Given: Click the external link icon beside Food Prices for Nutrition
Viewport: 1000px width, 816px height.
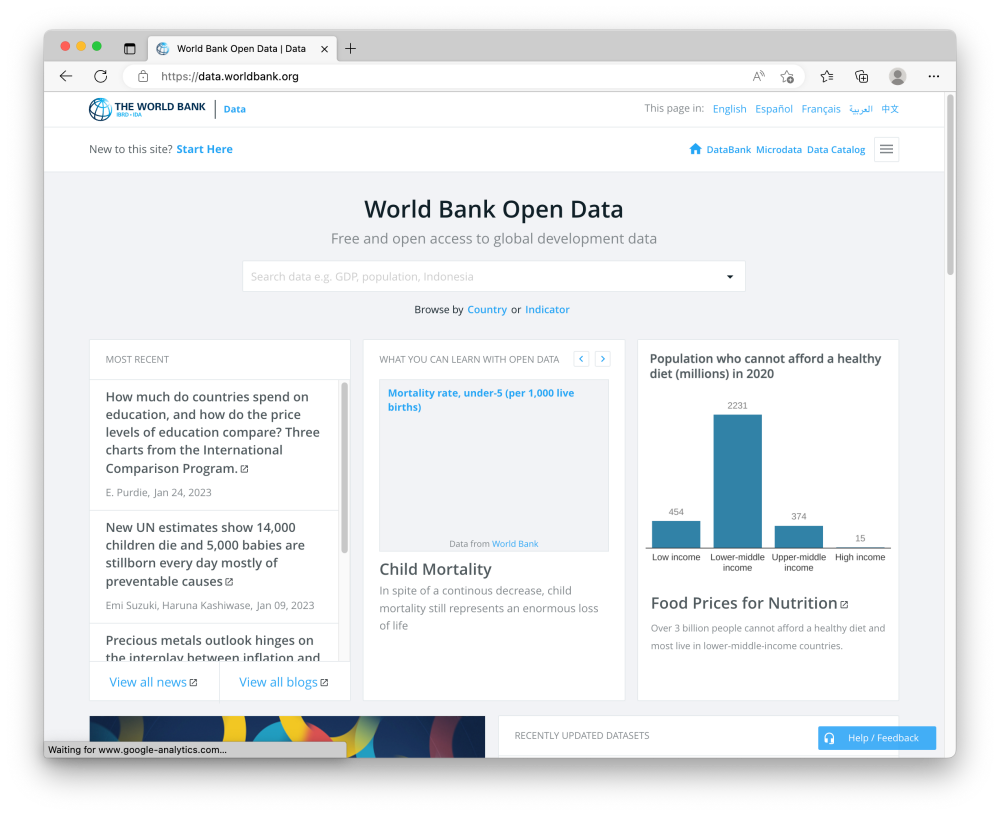Looking at the screenshot, I should 844,604.
